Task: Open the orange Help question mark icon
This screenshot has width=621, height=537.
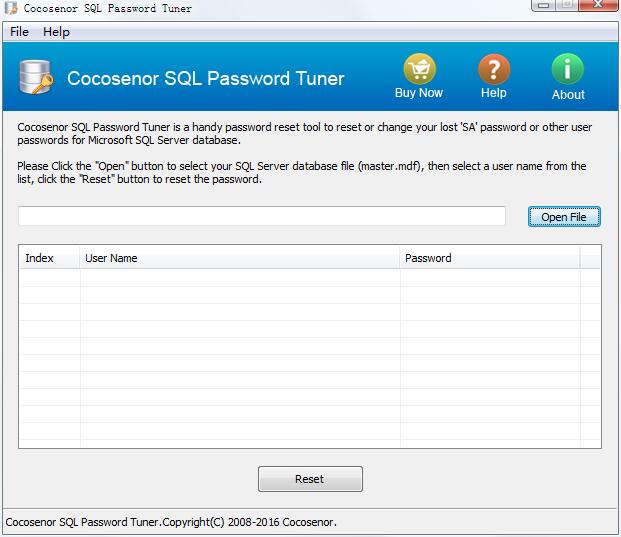Action: pyautogui.click(x=494, y=69)
